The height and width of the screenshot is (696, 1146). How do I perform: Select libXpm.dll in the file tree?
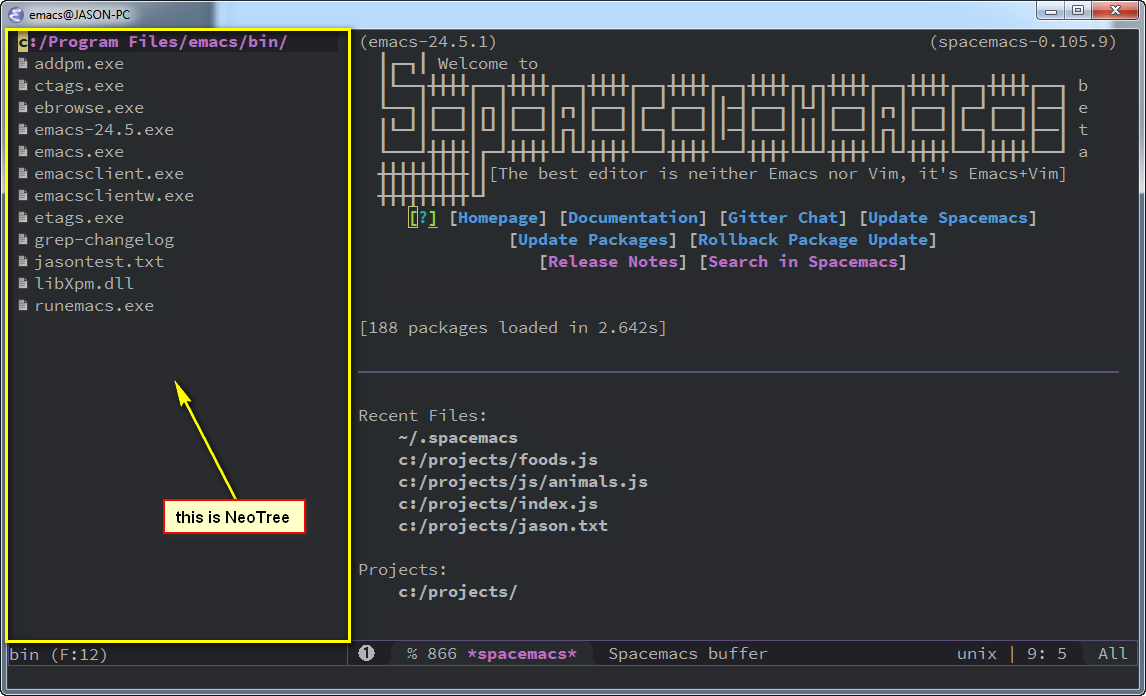point(84,284)
